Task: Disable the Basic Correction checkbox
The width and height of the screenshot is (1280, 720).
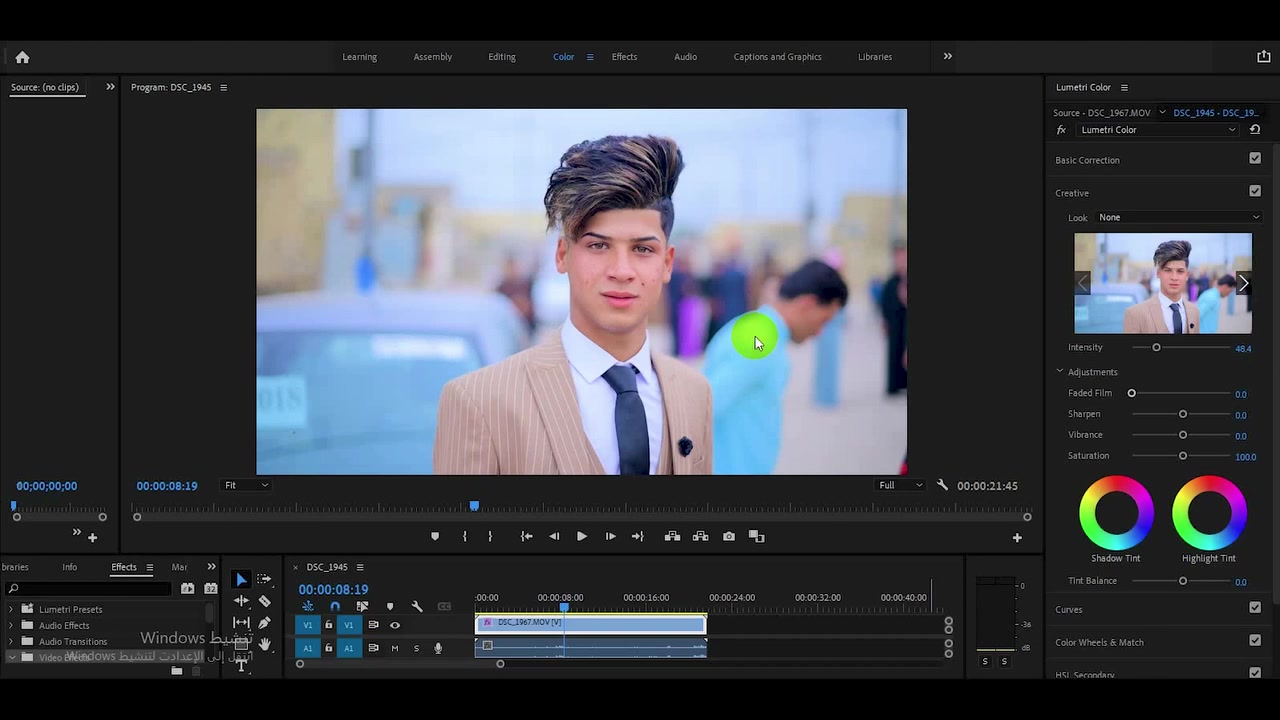Action: point(1255,158)
